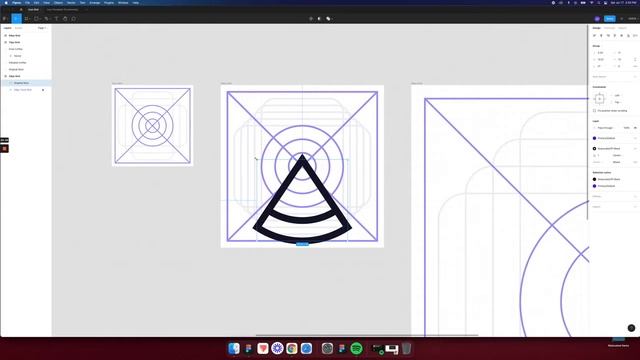
Task: Select the Pen tool
Action: point(47,18)
